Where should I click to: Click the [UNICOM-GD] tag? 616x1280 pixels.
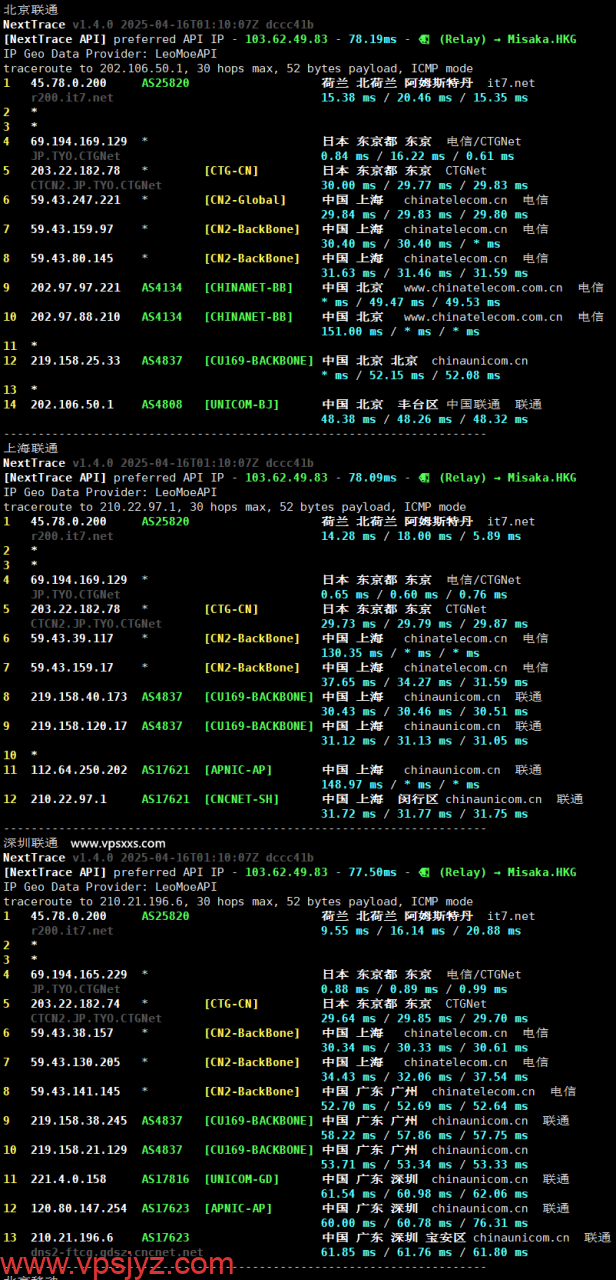coord(241,1179)
